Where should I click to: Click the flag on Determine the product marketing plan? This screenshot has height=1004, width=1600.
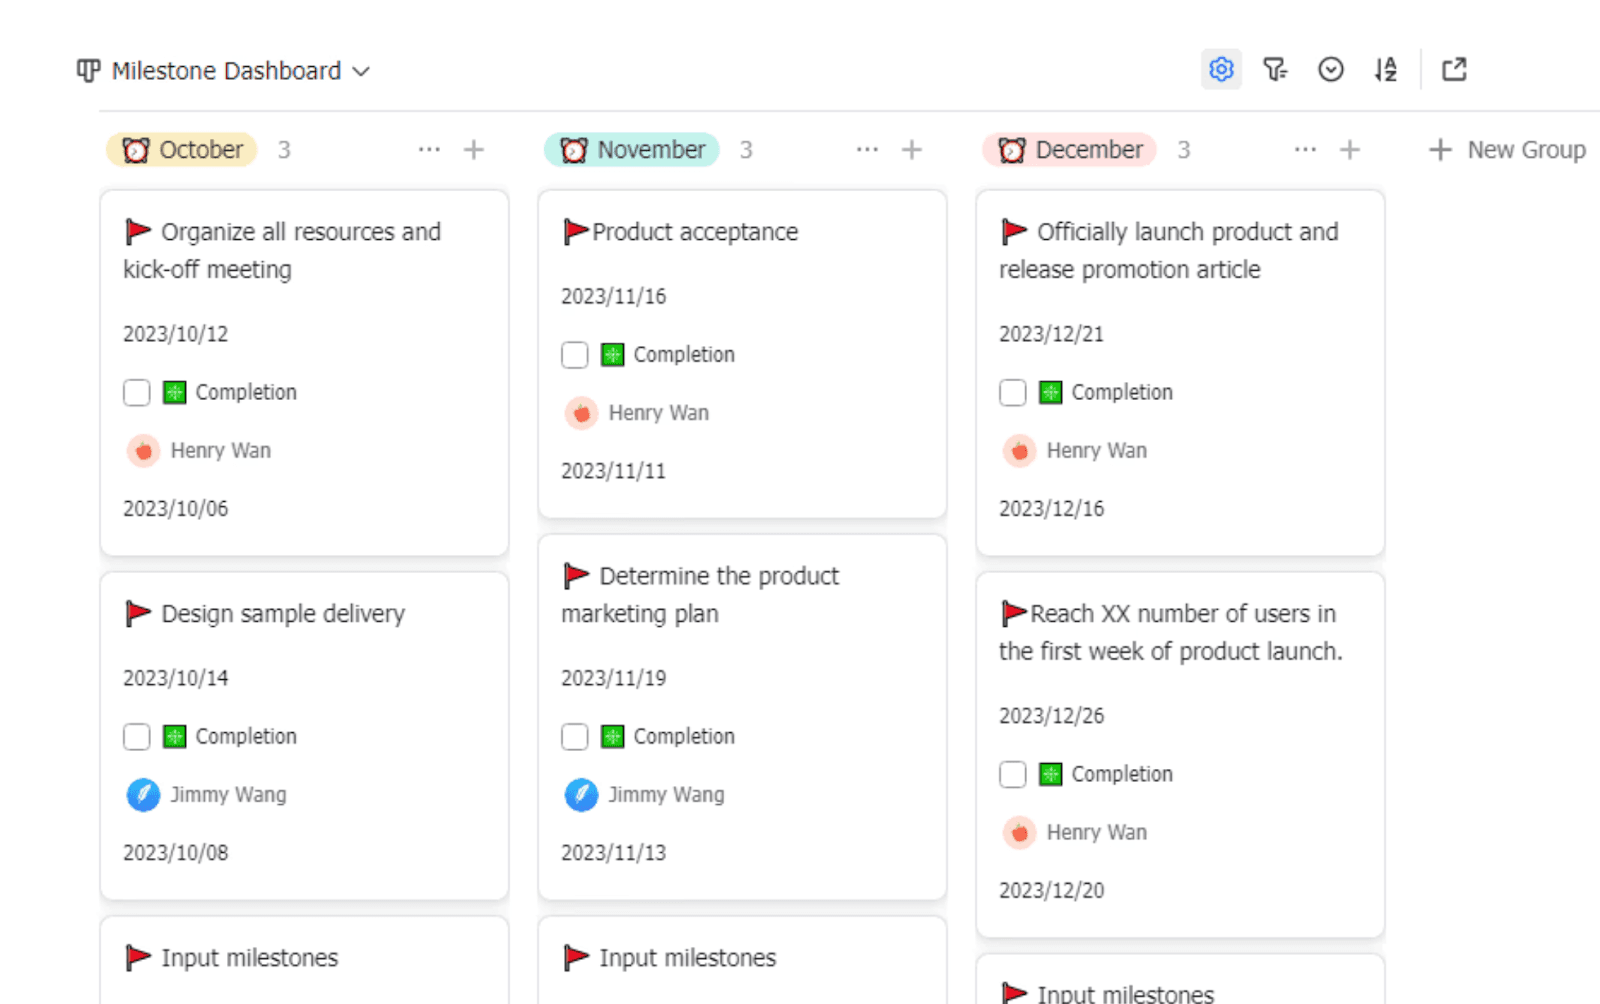pyautogui.click(x=576, y=575)
